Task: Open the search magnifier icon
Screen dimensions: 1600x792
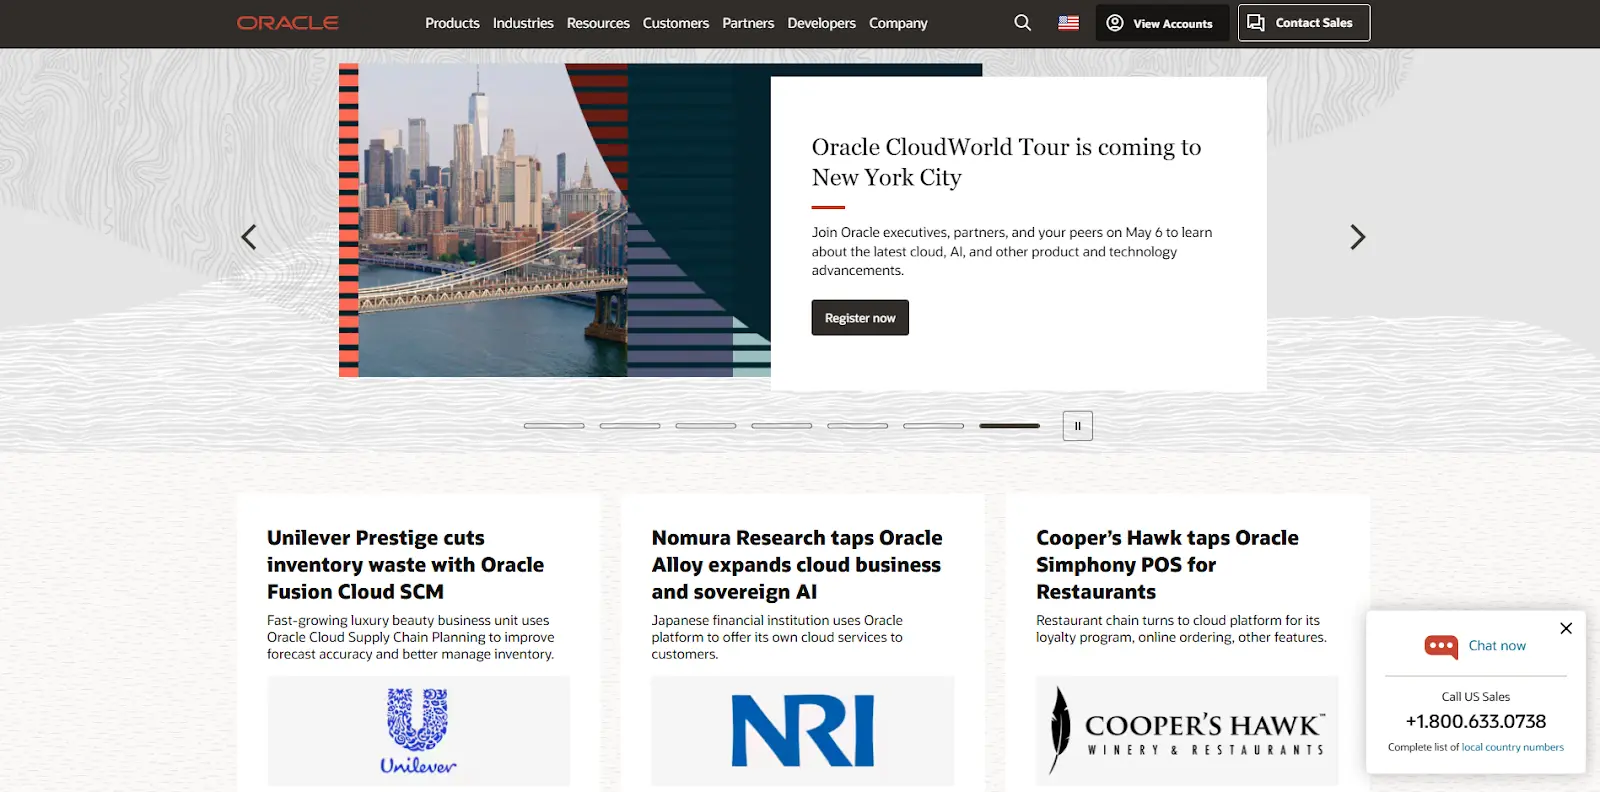Action: [x=1022, y=22]
